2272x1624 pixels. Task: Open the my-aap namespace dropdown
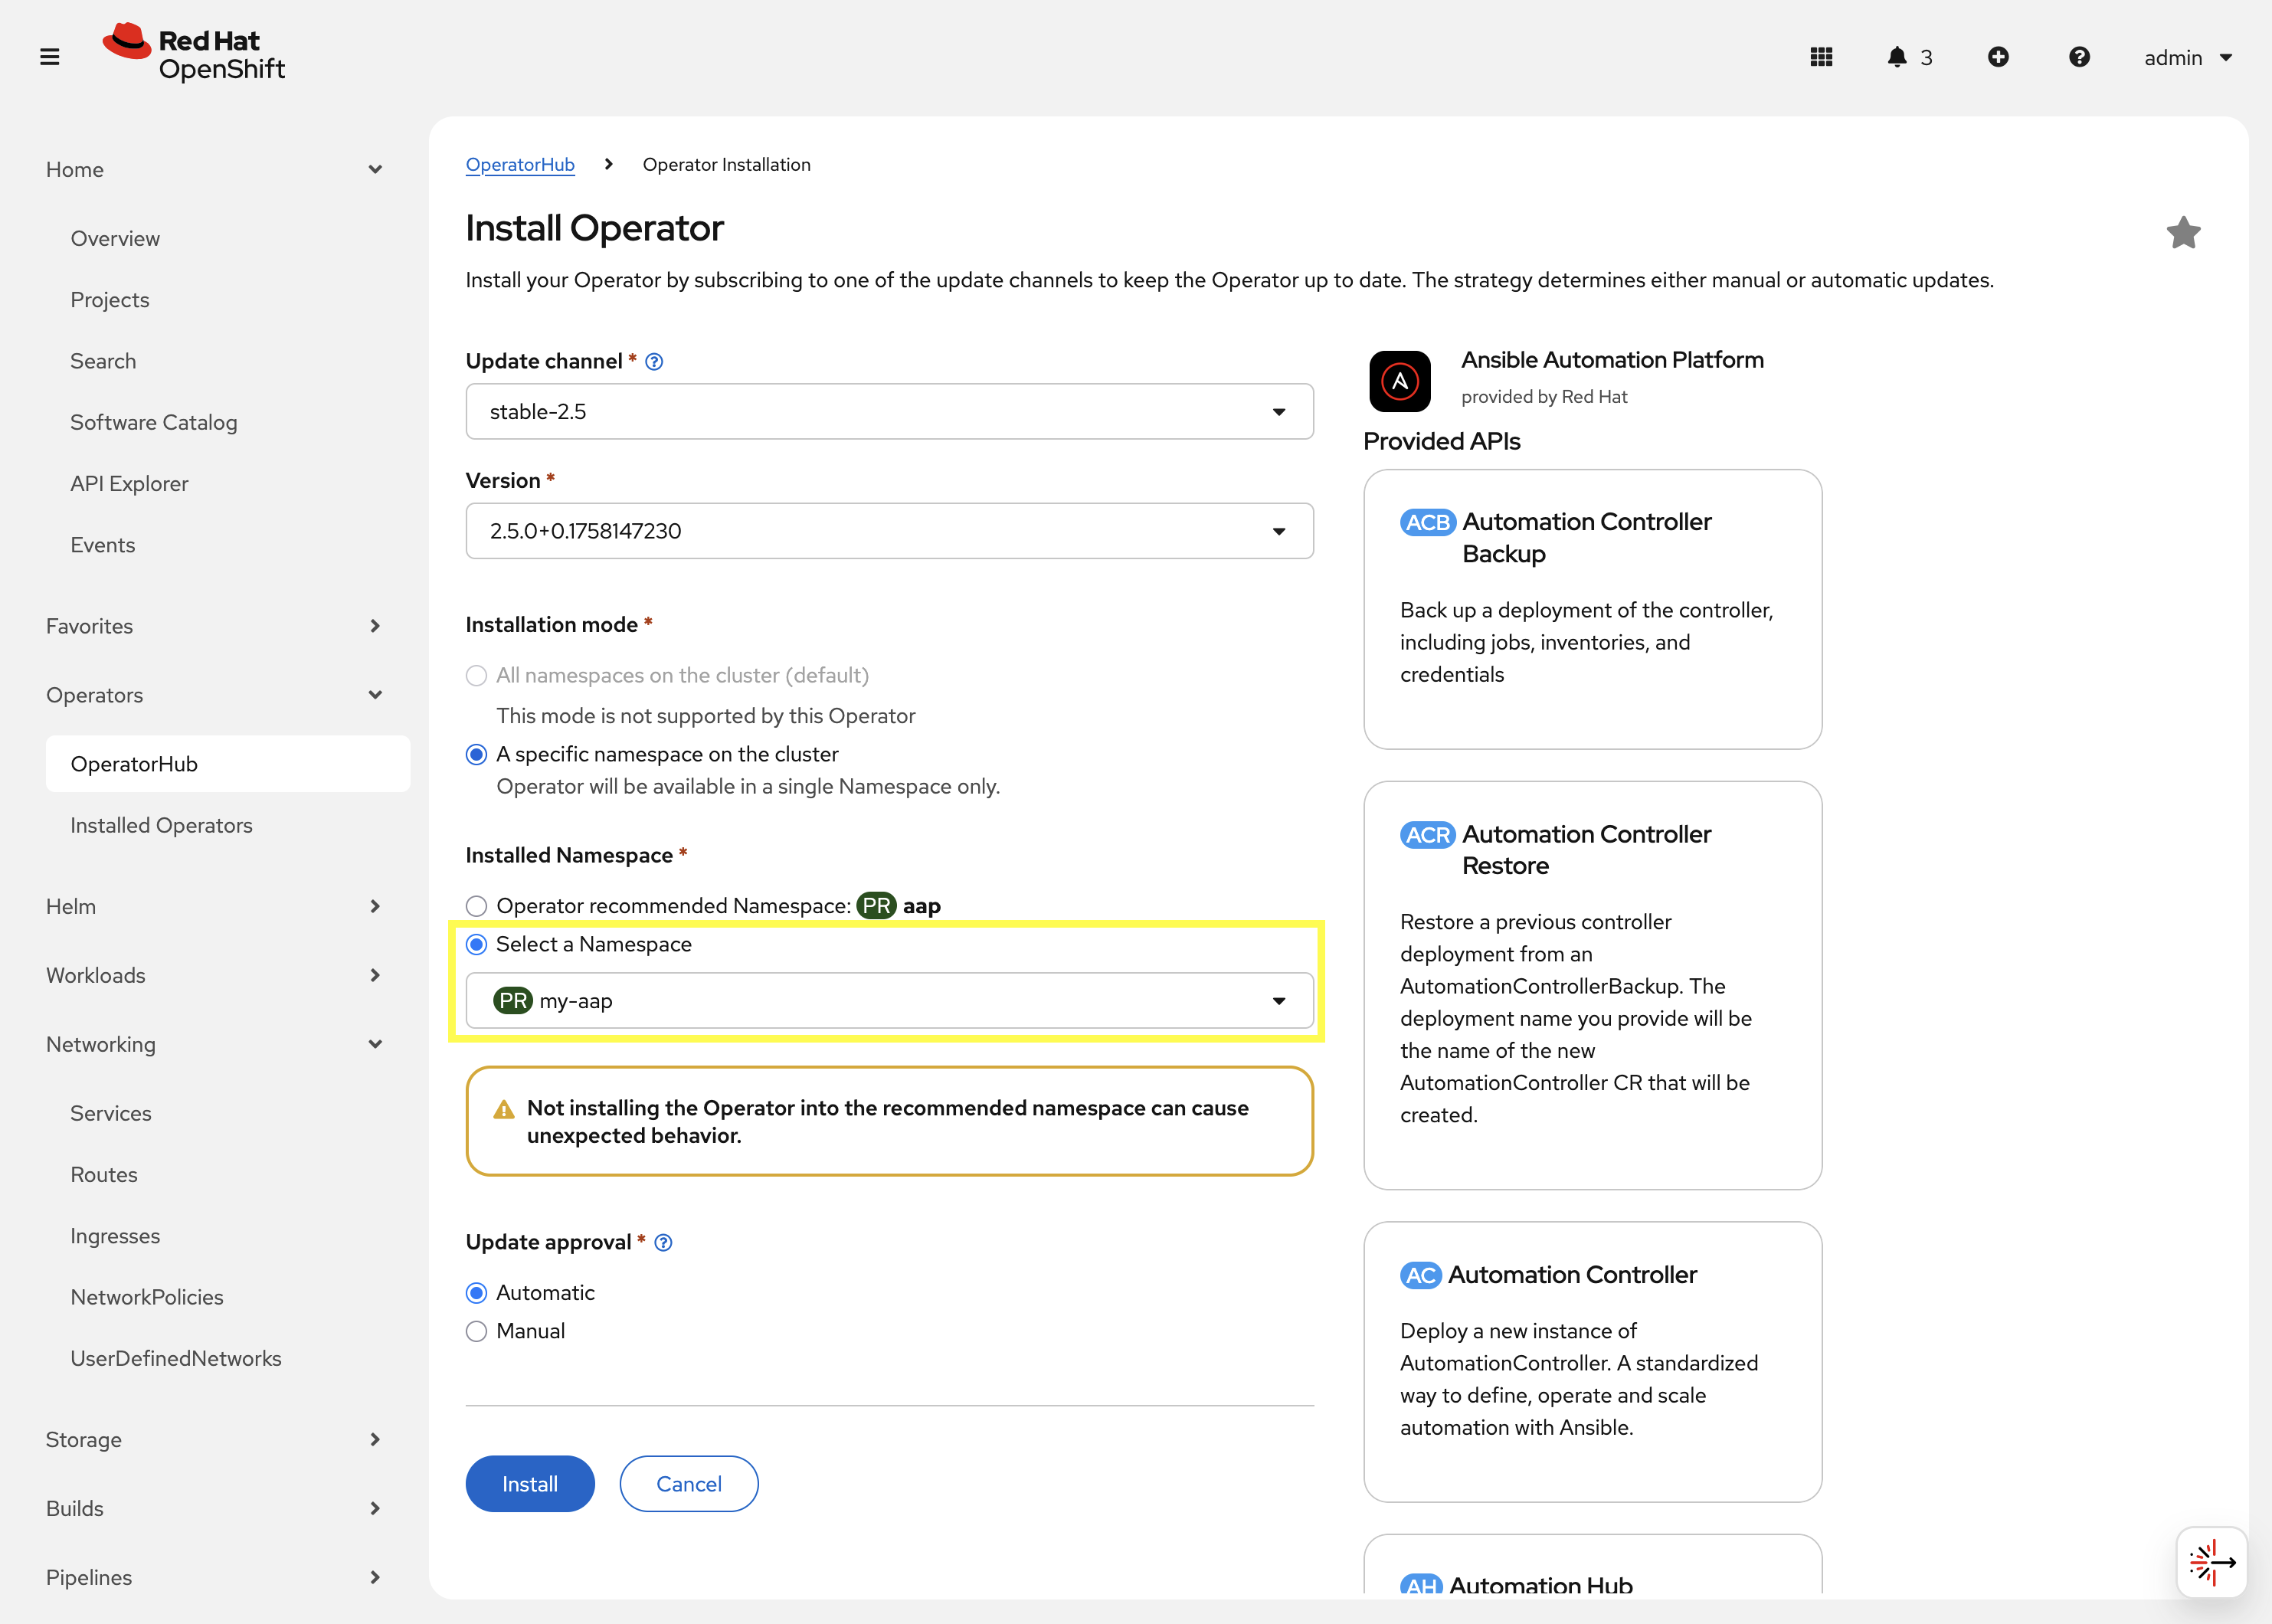888,1001
